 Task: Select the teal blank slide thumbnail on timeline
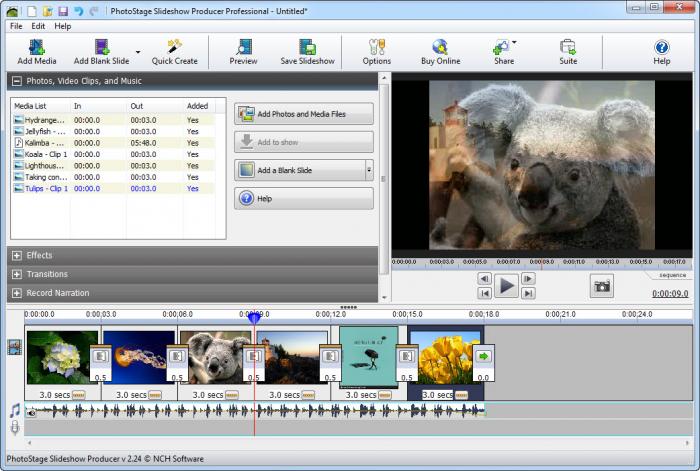368,357
